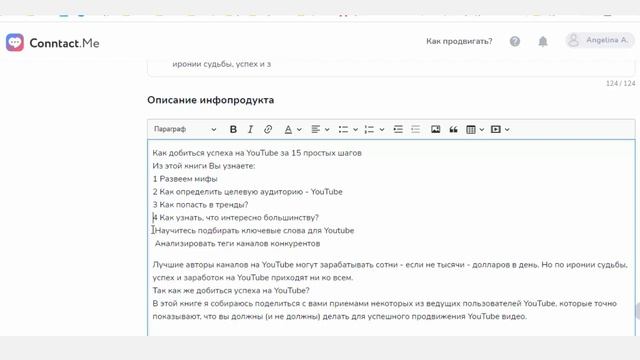Insert a table via toolbar icon
Image resolution: width=640 pixels, height=360 pixels.
tap(471, 129)
